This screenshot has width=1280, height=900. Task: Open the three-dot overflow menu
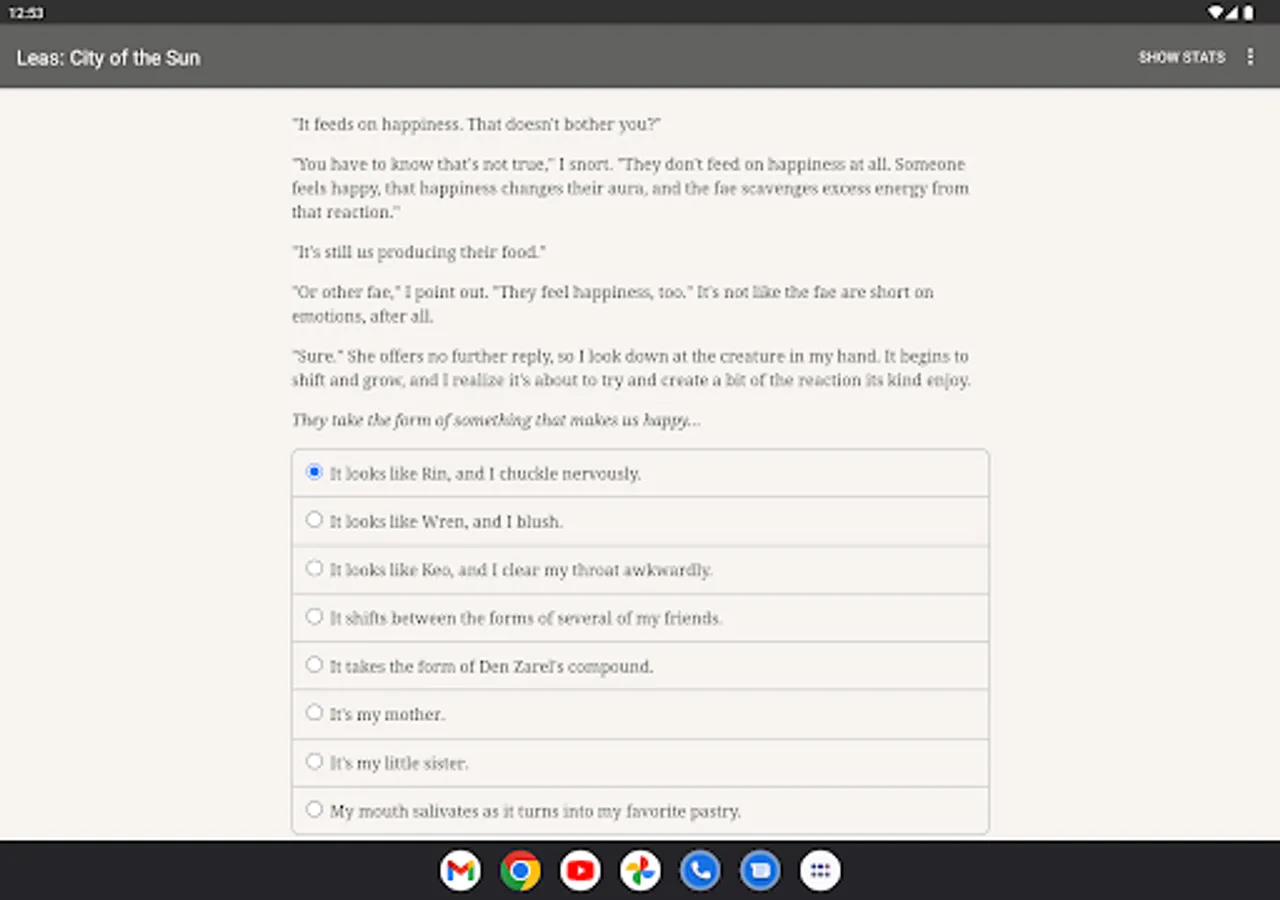point(1250,57)
